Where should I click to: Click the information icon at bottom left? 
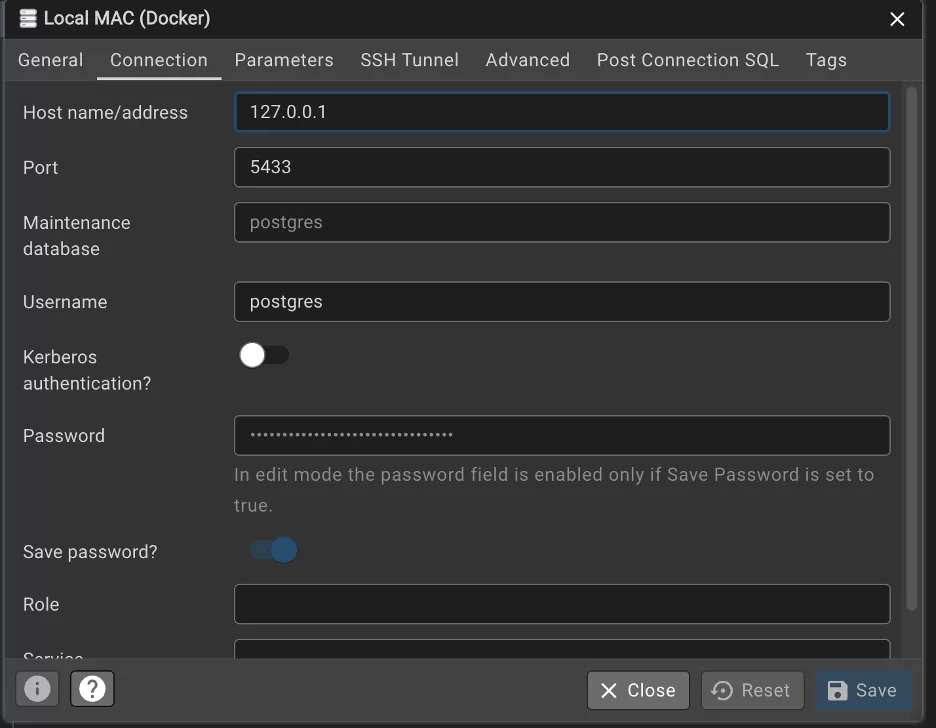click(36, 689)
